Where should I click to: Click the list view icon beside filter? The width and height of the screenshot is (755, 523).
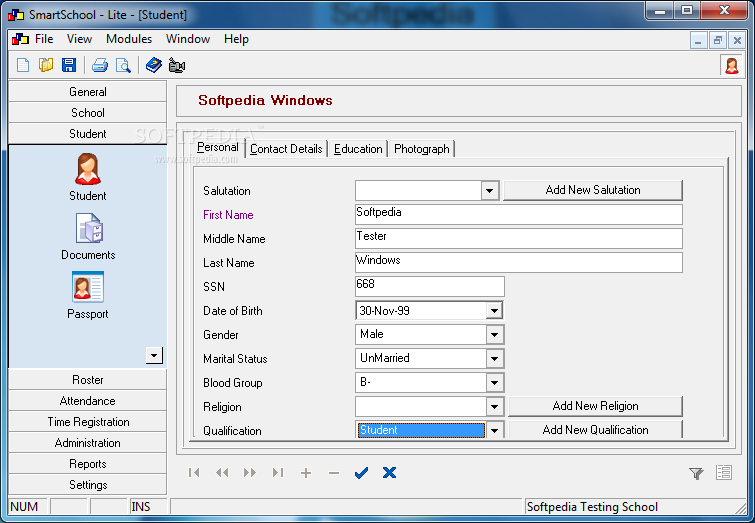coord(724,472)
